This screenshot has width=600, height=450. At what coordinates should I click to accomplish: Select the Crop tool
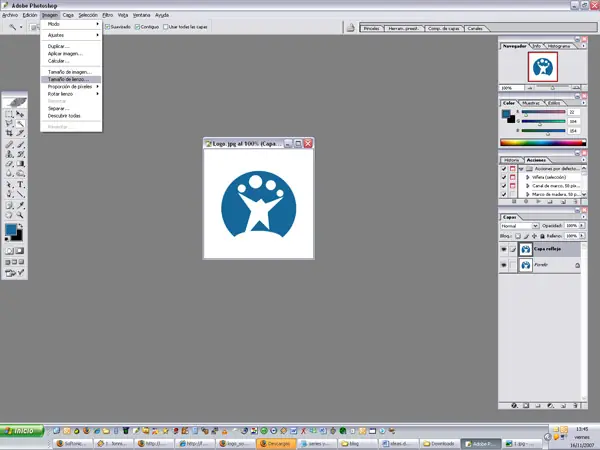click(x=9, y=133)
